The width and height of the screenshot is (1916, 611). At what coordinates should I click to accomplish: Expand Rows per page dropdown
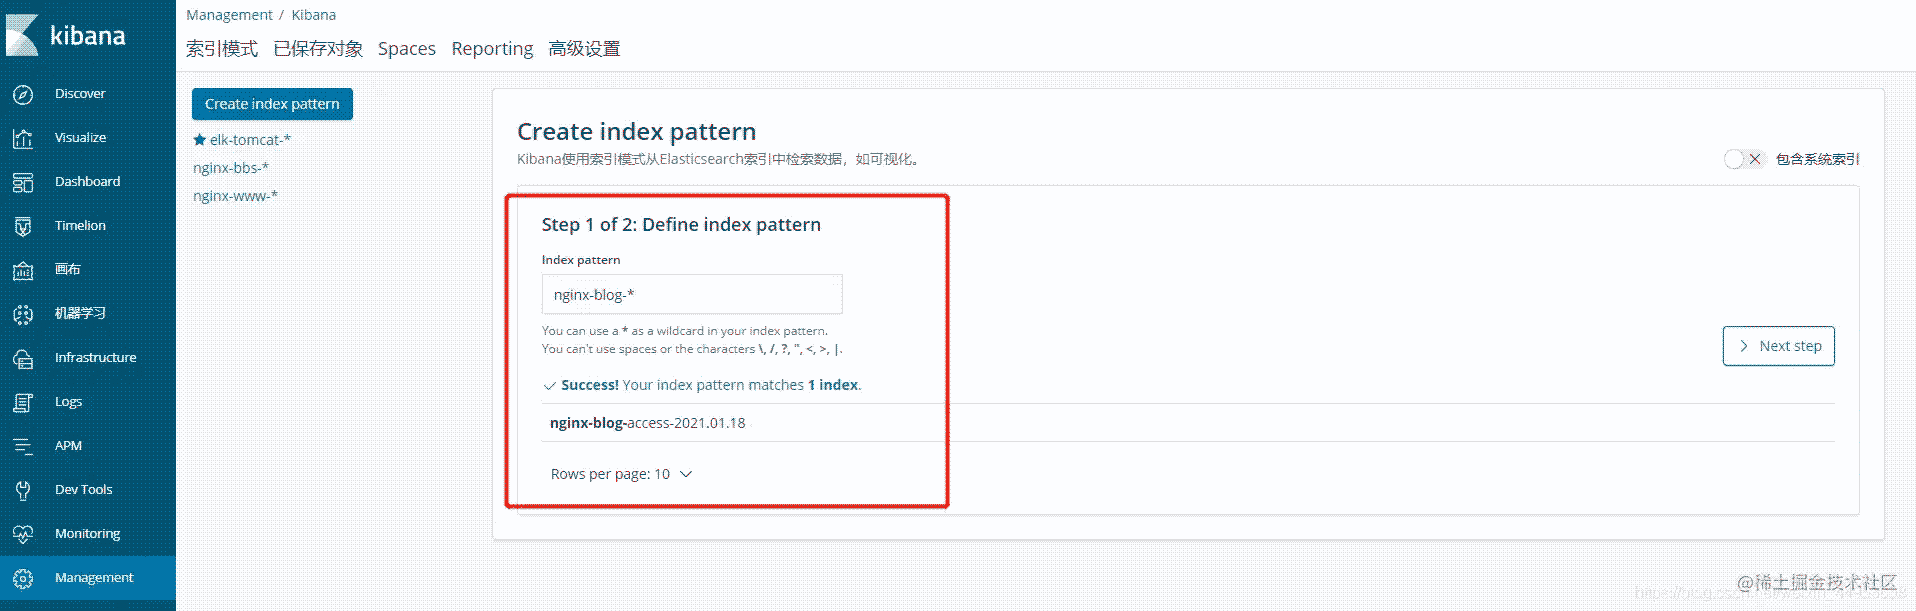click(621, 474)
